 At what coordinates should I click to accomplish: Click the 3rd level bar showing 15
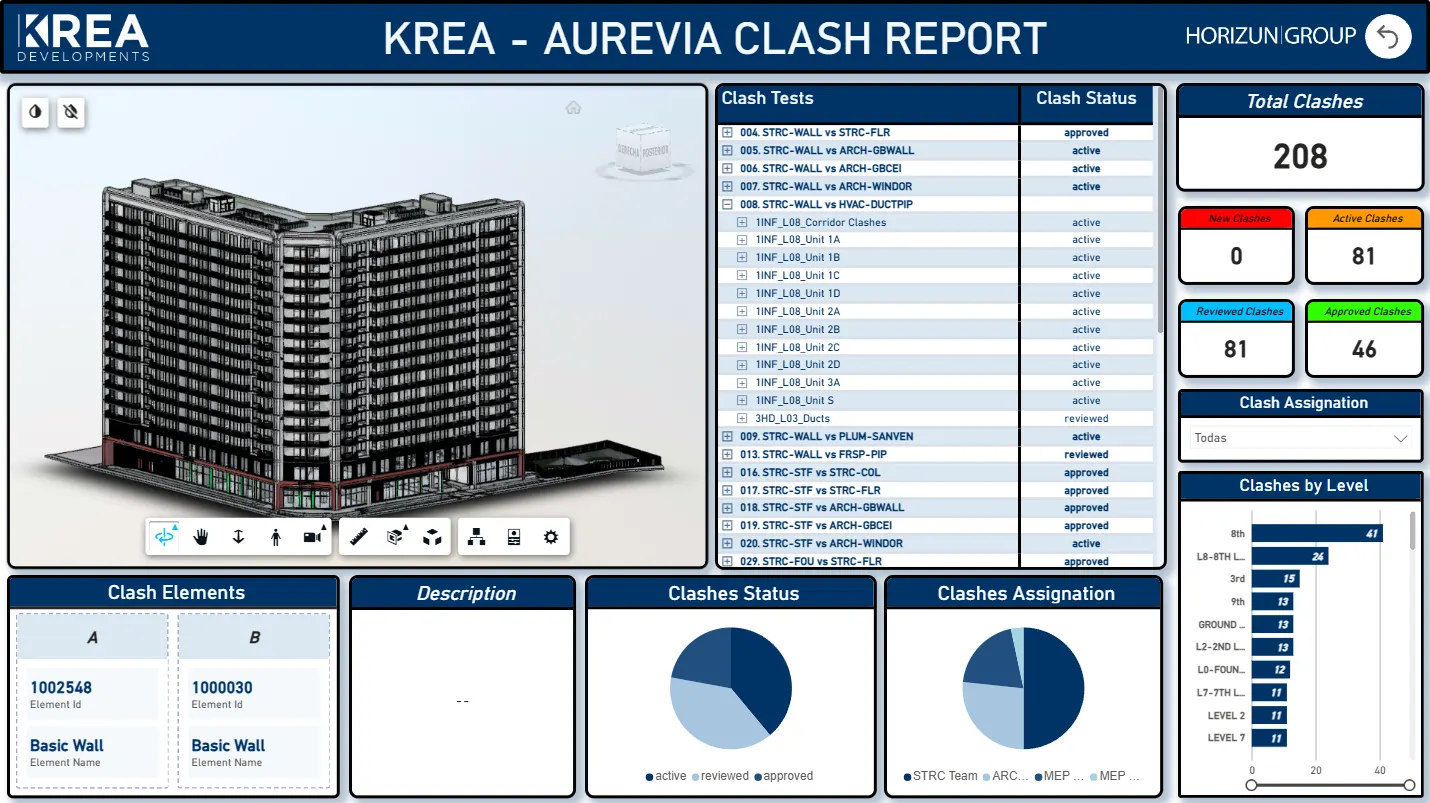click(1275, 579)
